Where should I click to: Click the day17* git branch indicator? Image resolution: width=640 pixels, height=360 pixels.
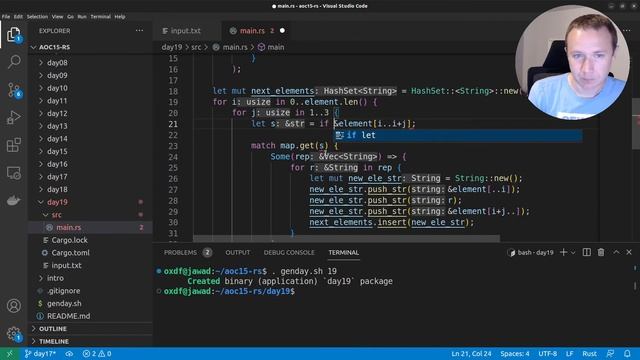click(40, 353)
